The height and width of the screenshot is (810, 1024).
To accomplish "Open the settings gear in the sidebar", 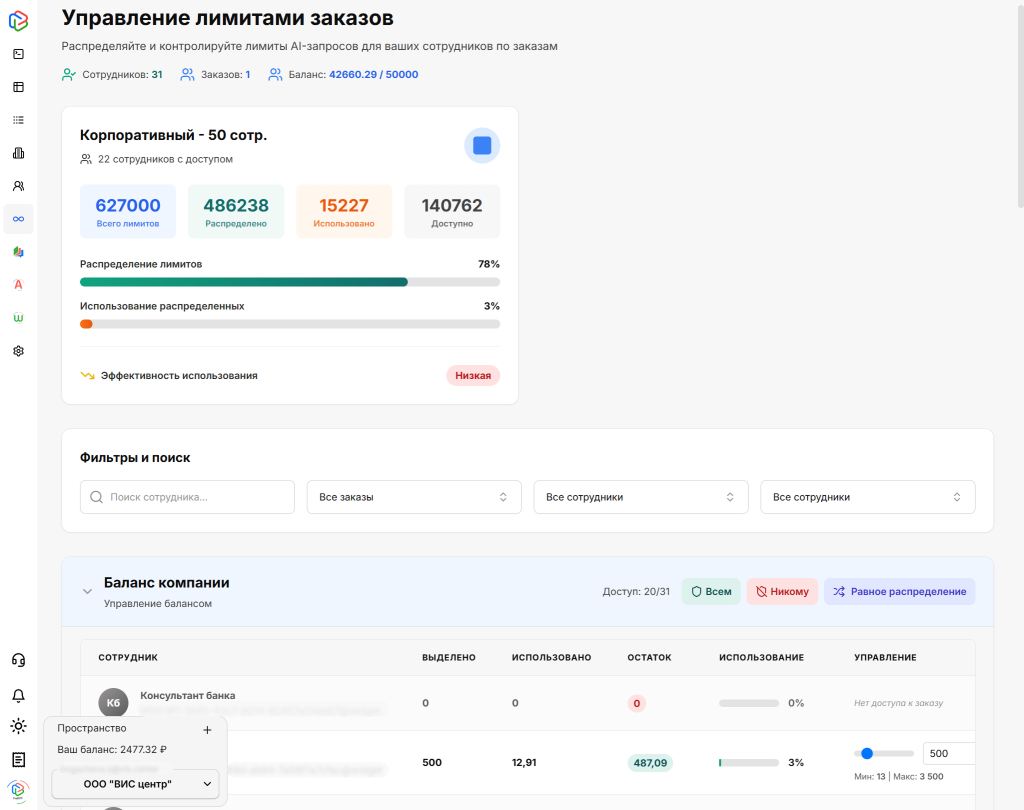I will click(x=18, y=351).
